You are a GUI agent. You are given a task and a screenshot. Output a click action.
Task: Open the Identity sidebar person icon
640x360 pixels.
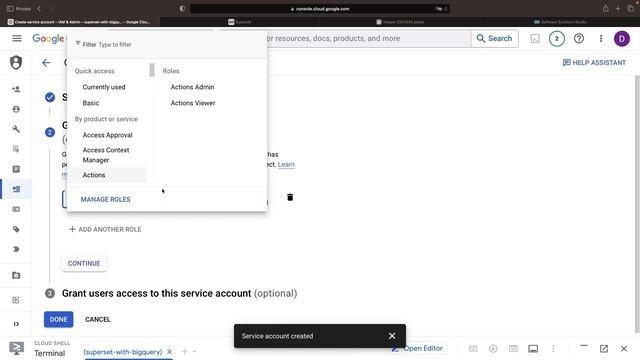coord(16,109)
